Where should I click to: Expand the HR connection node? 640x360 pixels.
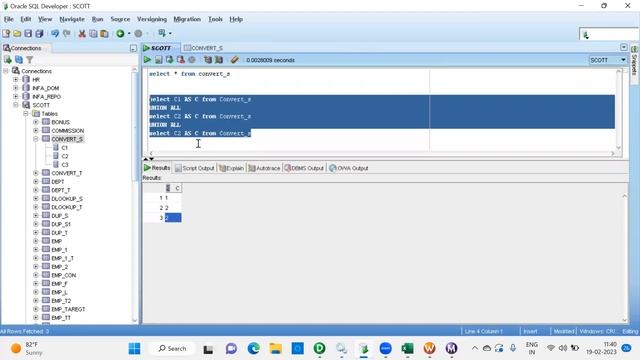[x=16, y=80]
